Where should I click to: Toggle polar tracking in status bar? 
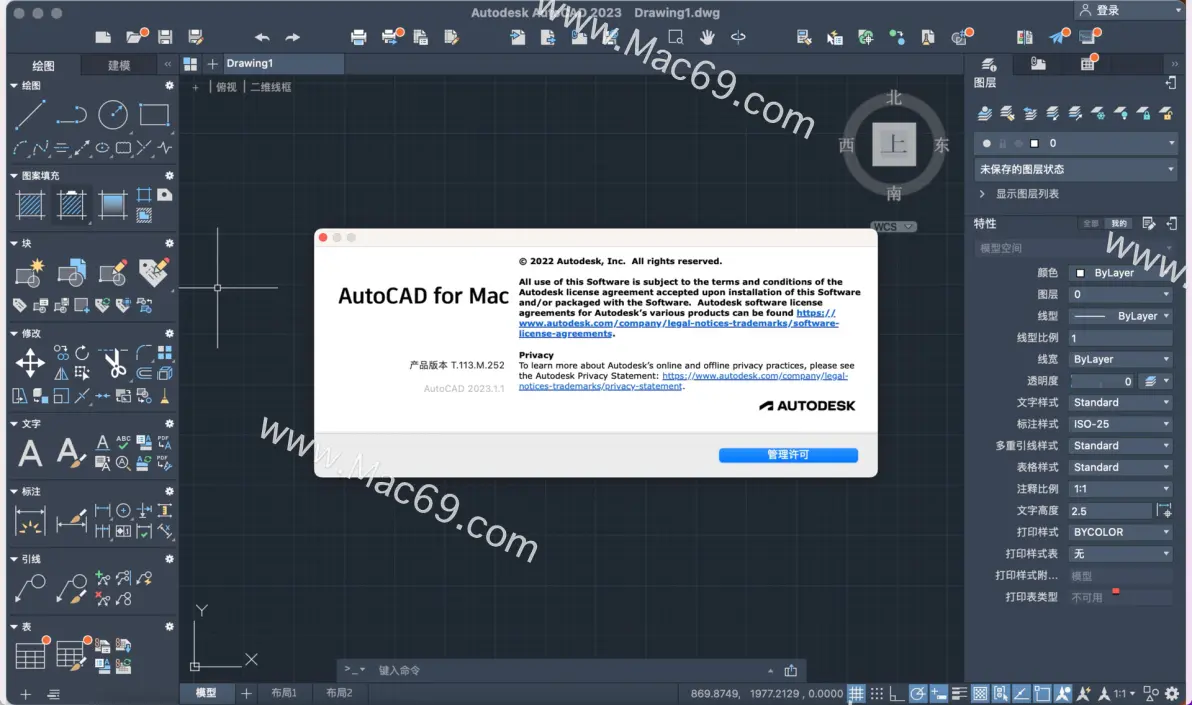click(x=918, y=693)
